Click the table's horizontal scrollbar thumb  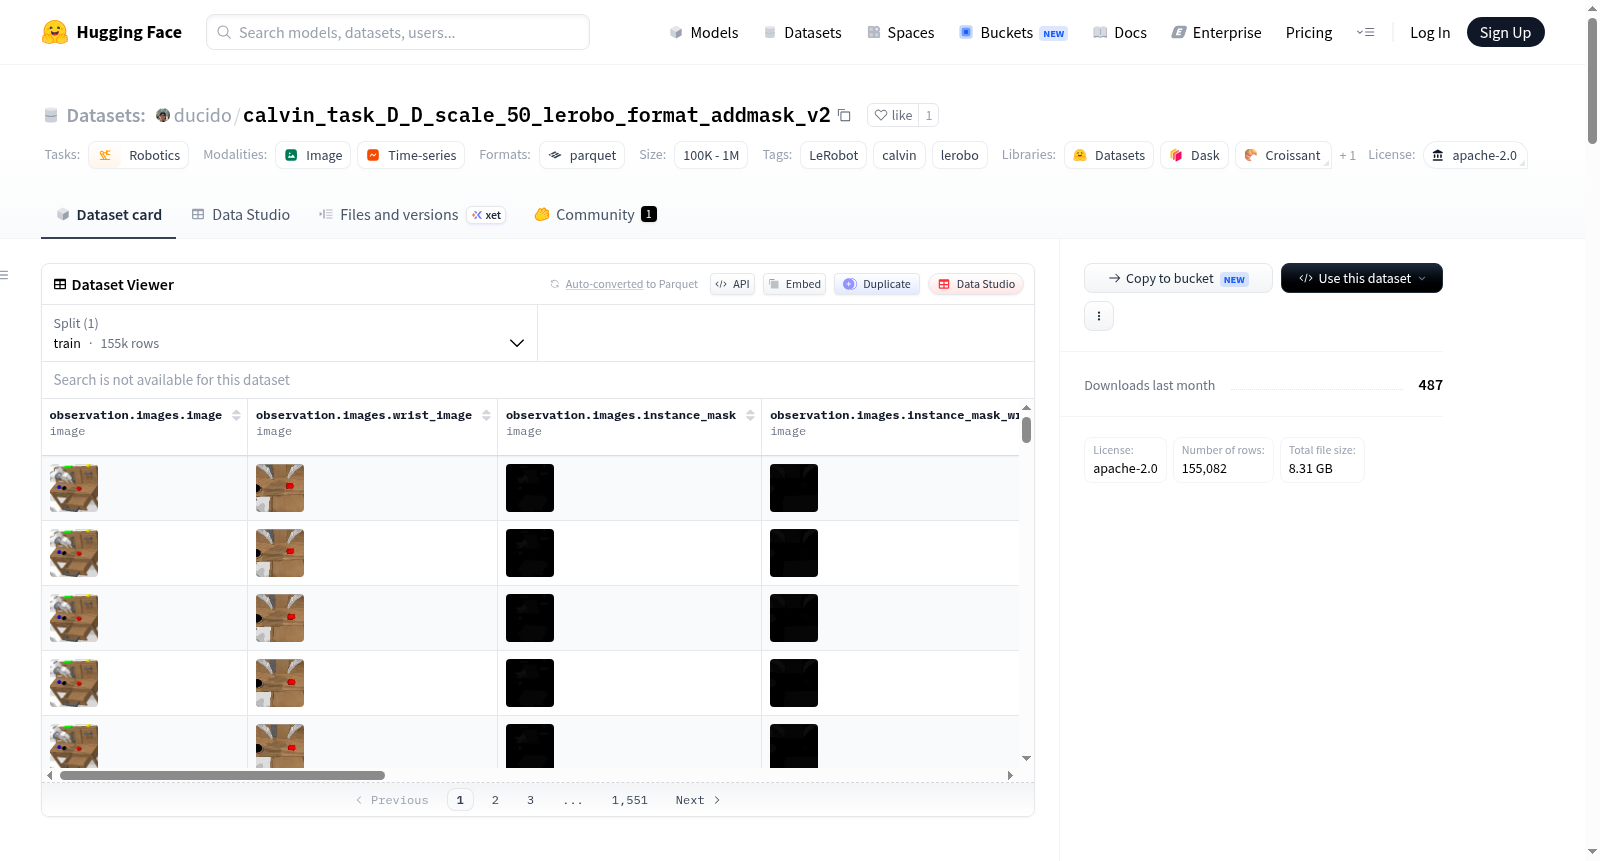pyautogui.click(x=222, y=775)
